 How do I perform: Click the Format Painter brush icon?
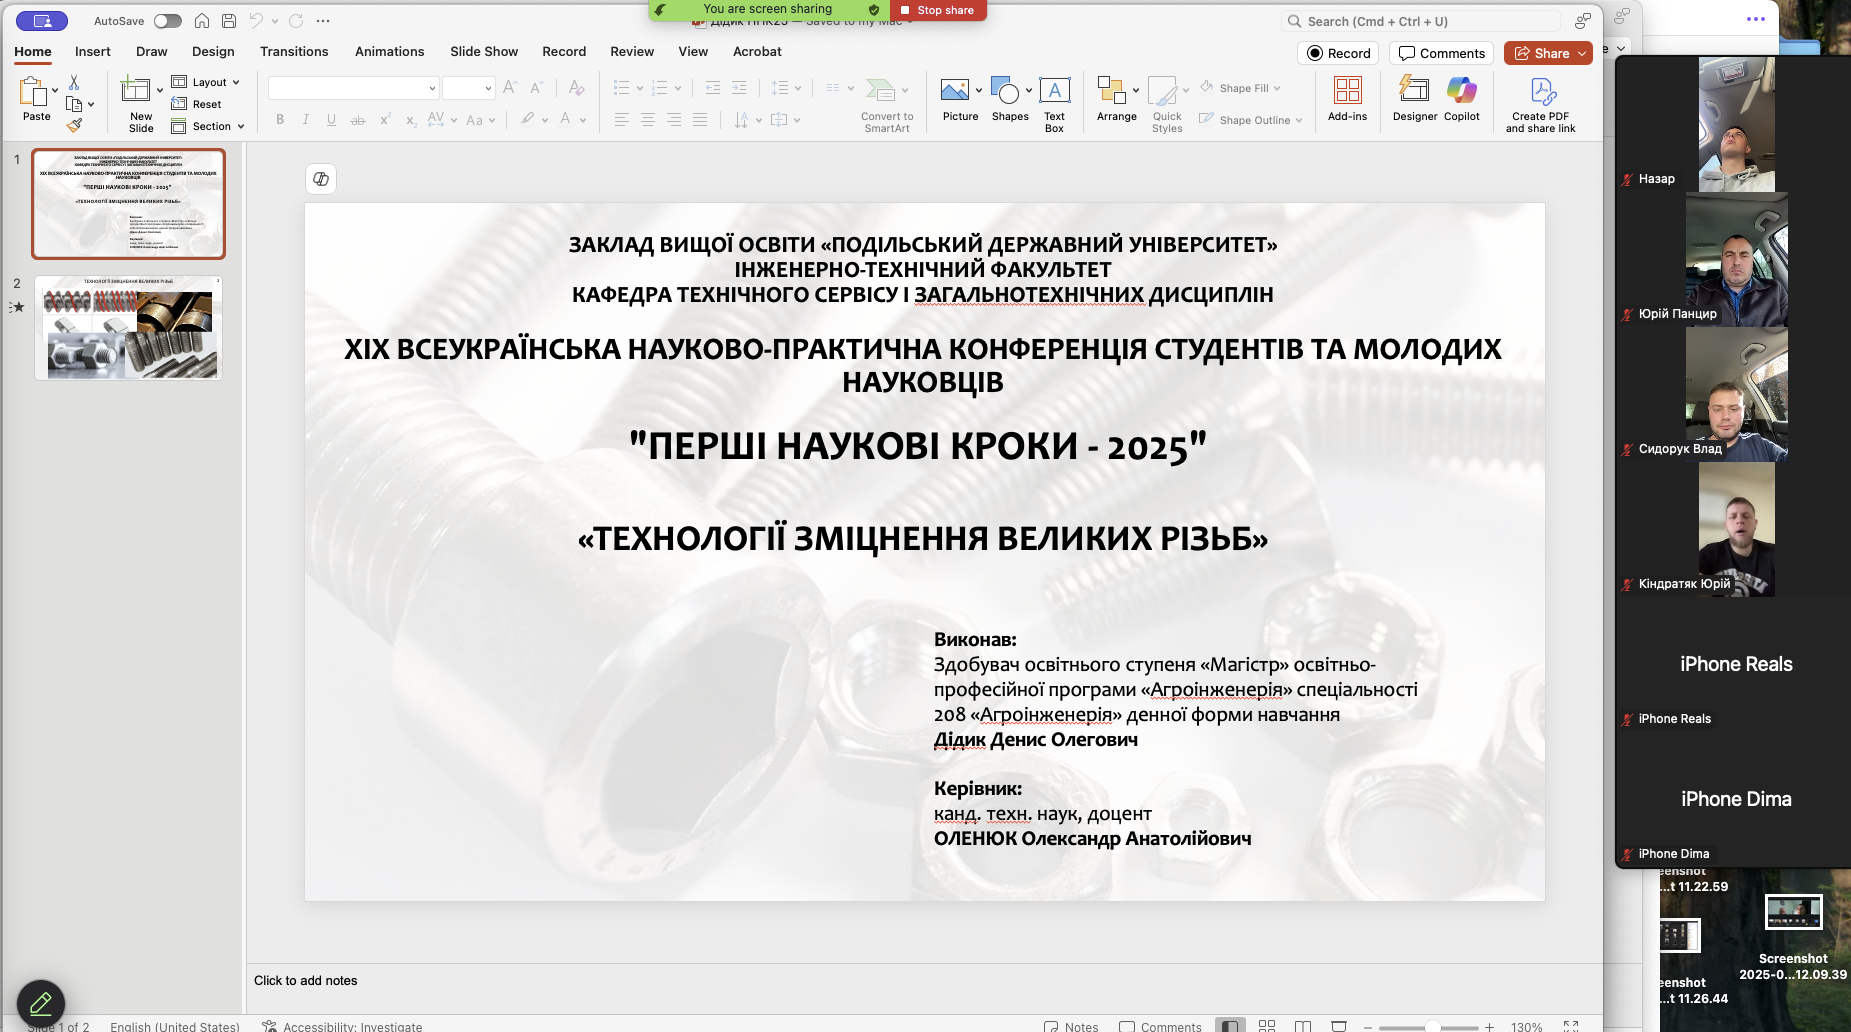pos(74,126)
